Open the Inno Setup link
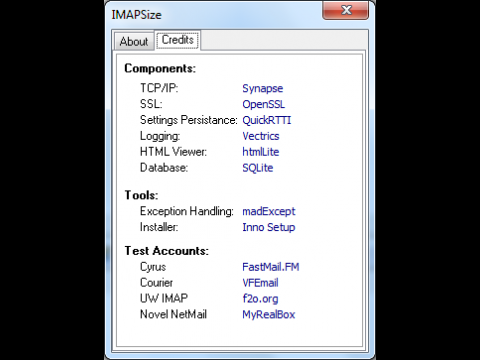This screenshot has width=480, height=360. tap(269, 227)
